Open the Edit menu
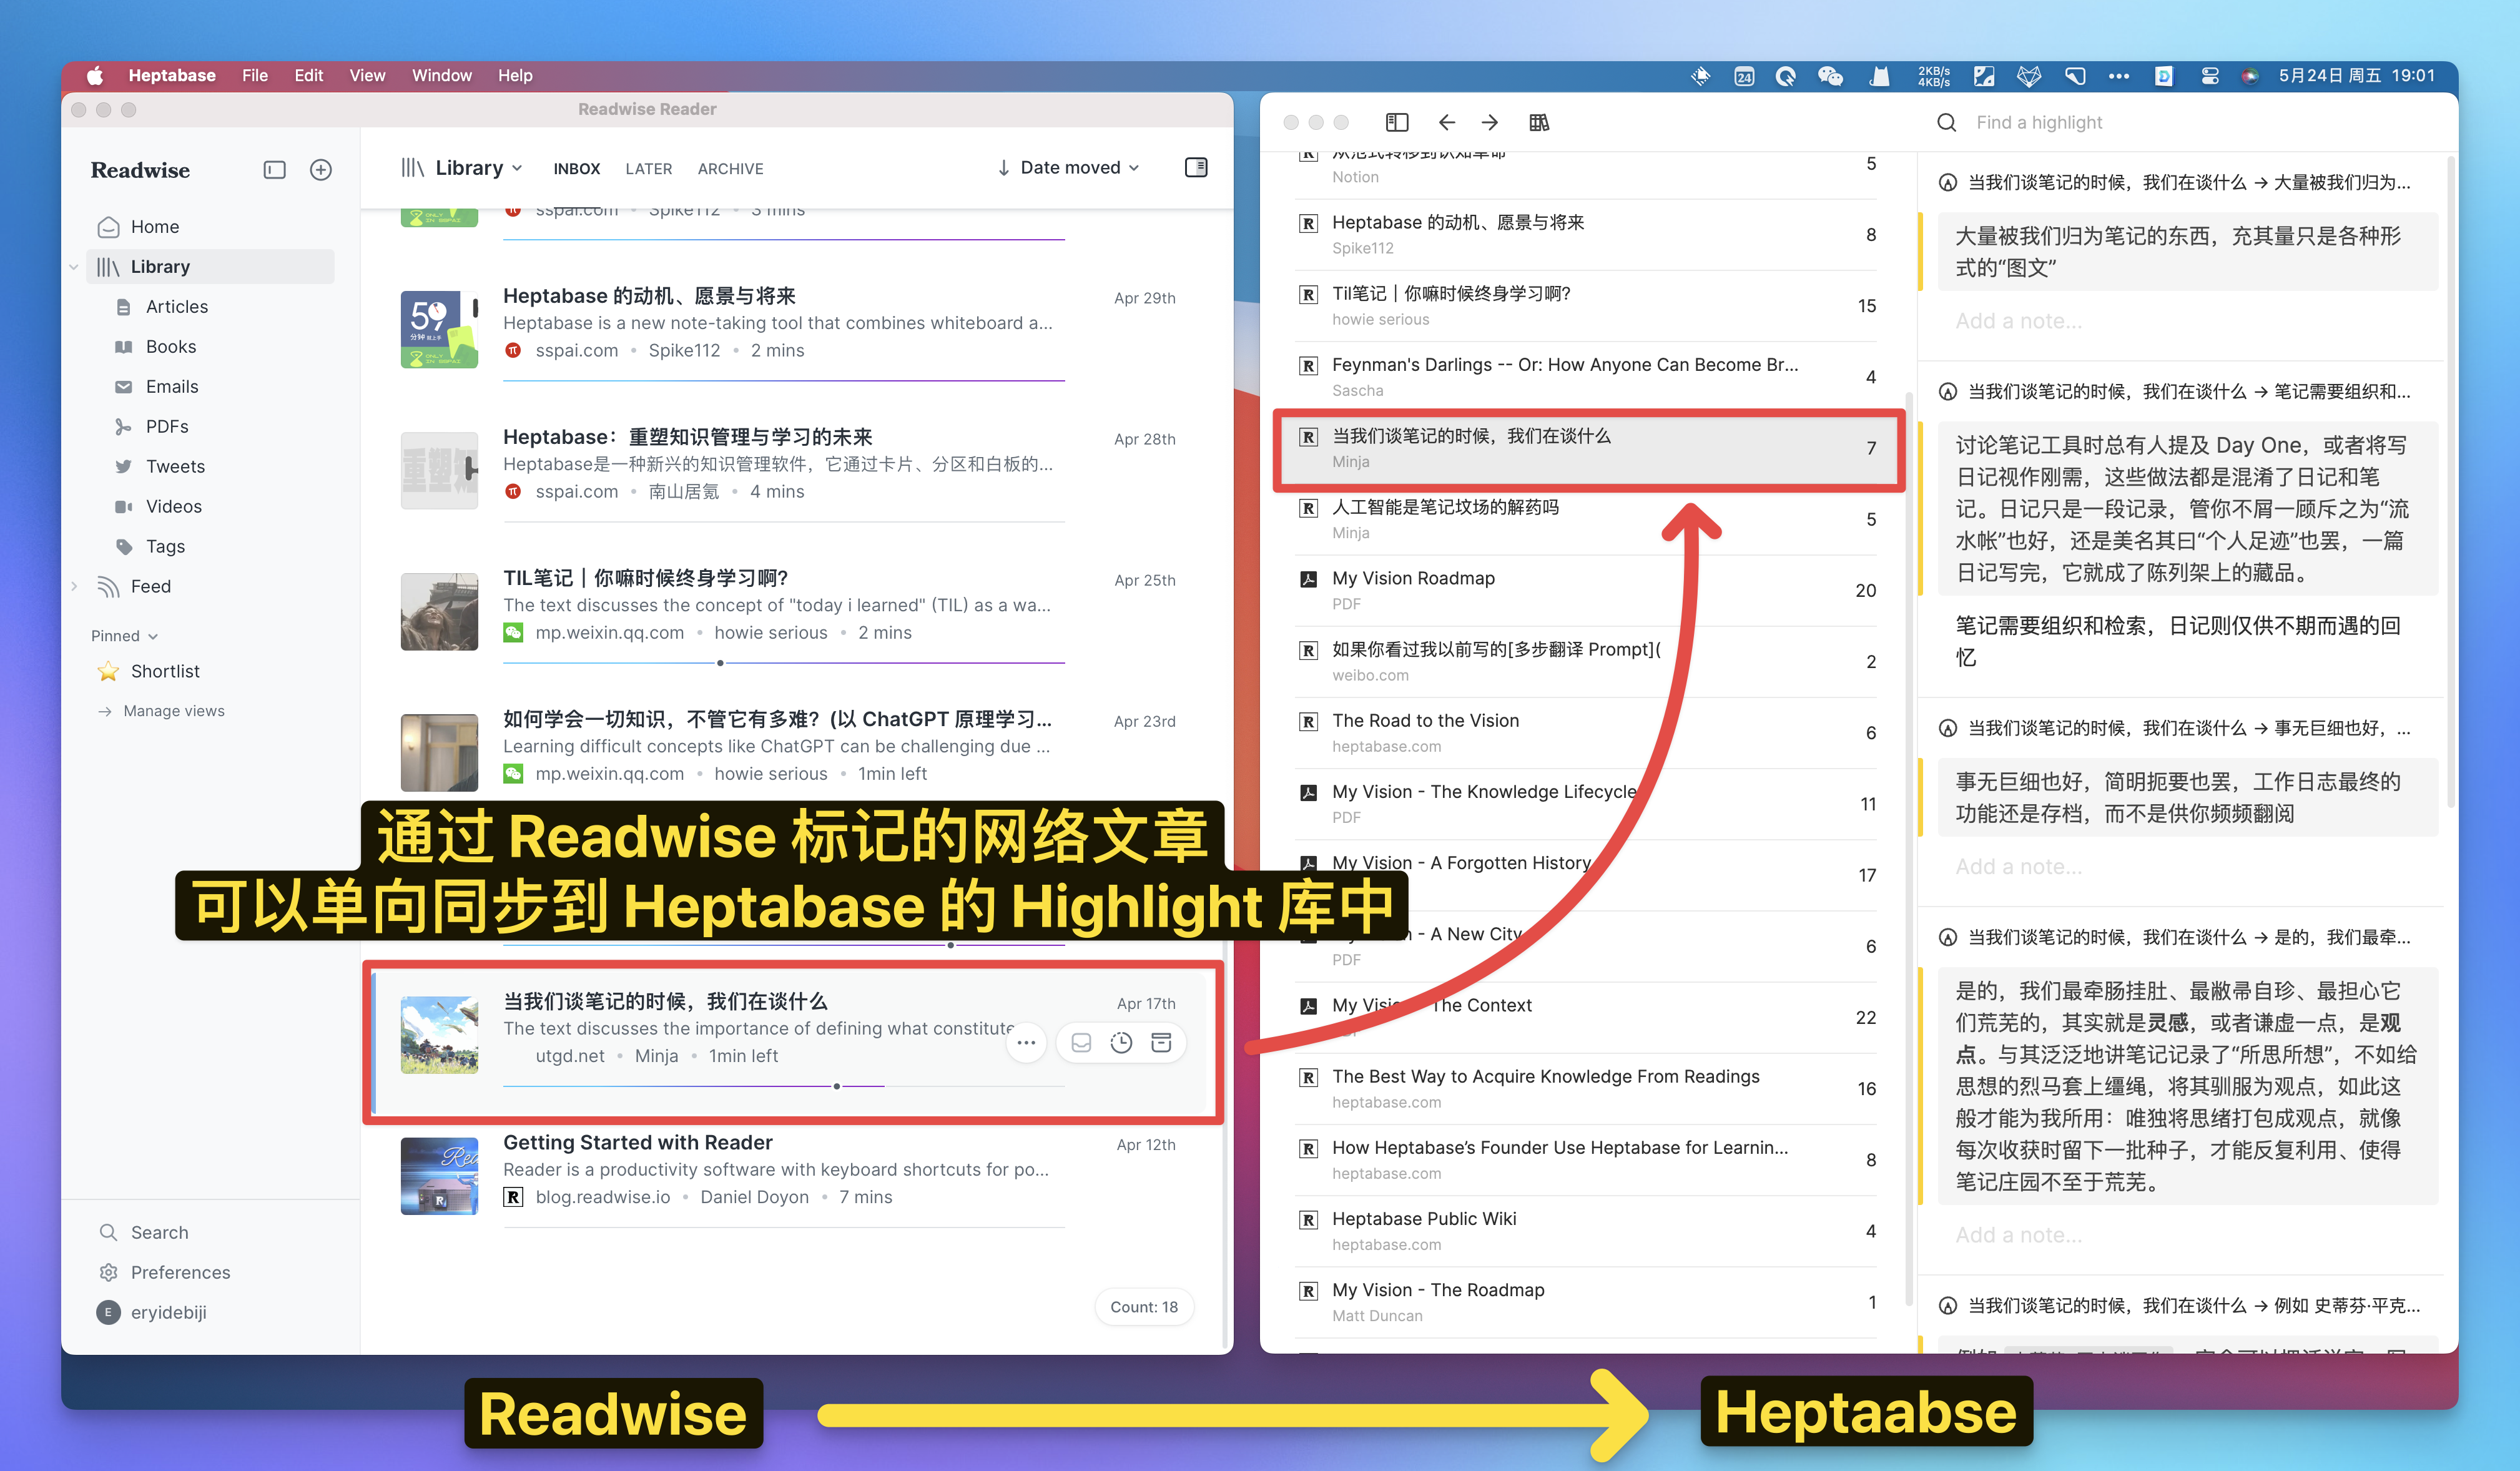This screenshot has height=1471, width=2520. pyautogui.click(x=308, y=75)
